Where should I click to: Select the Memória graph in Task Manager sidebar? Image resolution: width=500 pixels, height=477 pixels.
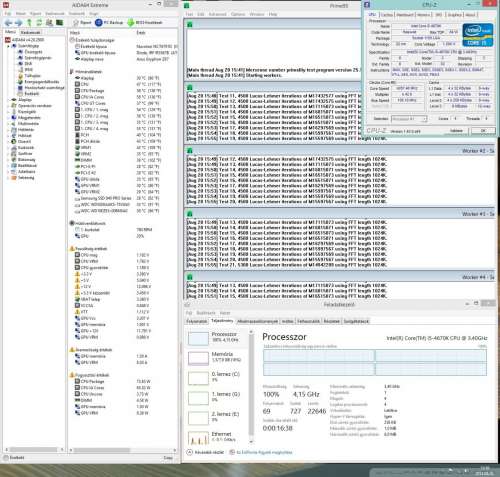pyautogui.click(x=198, y=358)
